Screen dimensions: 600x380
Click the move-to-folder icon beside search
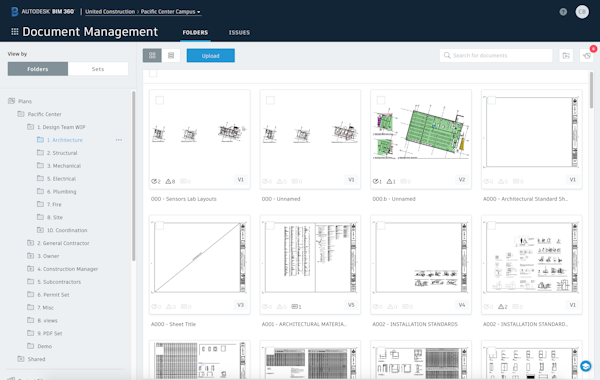(x=566, y=56)
